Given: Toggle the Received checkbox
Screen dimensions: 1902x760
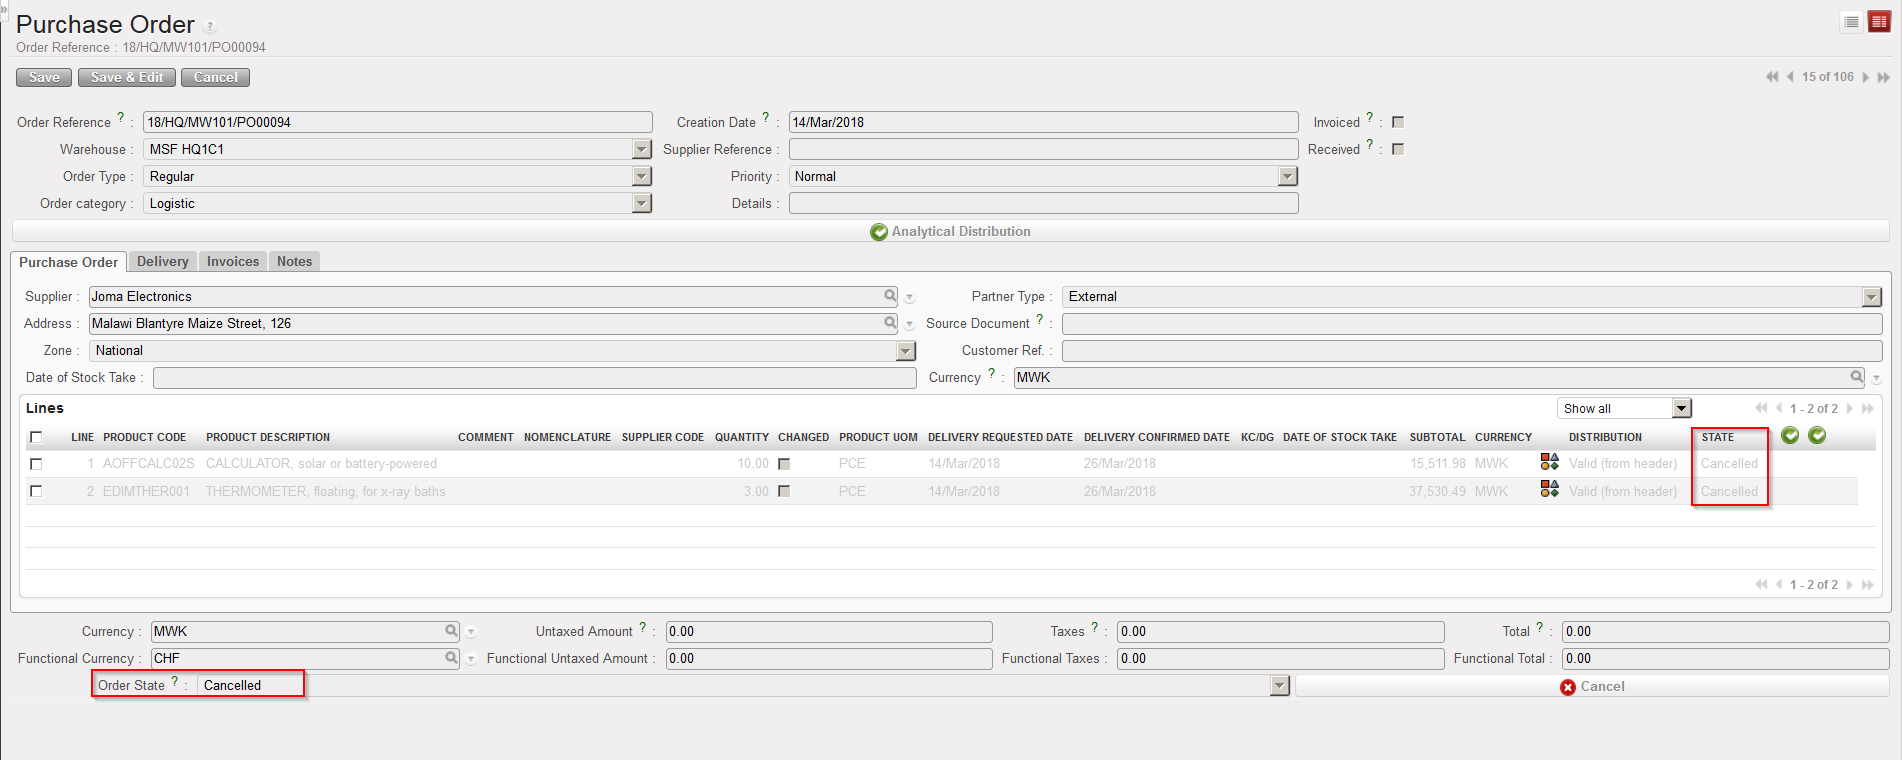Looking at the screenshot, I should [x=1398, y=149].
